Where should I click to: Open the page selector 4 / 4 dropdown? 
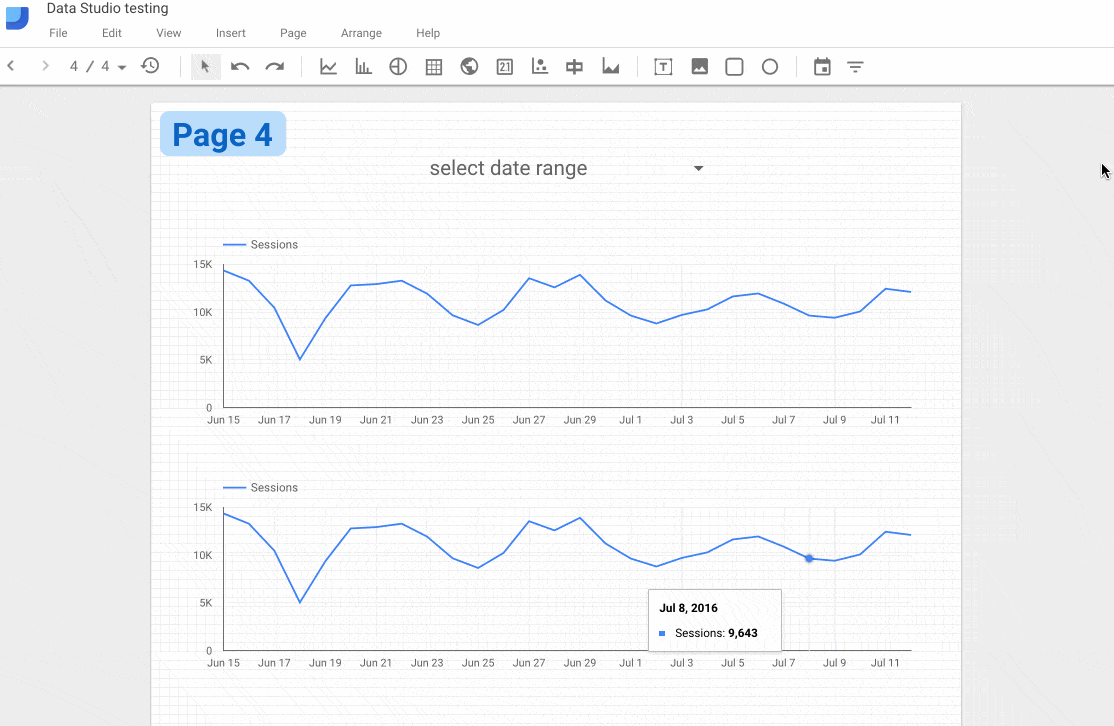click(98, 67)
